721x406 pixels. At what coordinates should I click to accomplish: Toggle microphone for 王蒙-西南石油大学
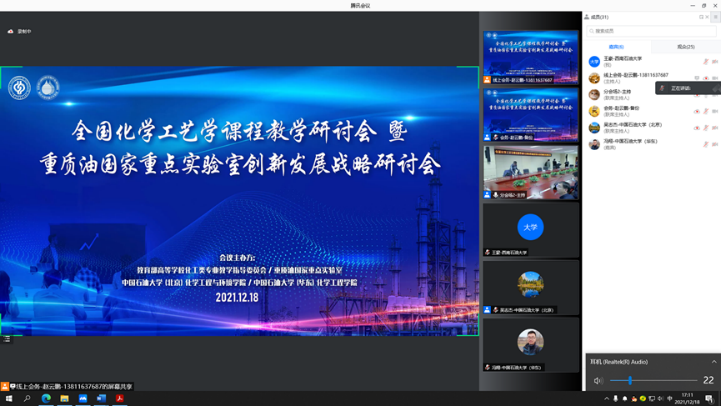(706, 61)
